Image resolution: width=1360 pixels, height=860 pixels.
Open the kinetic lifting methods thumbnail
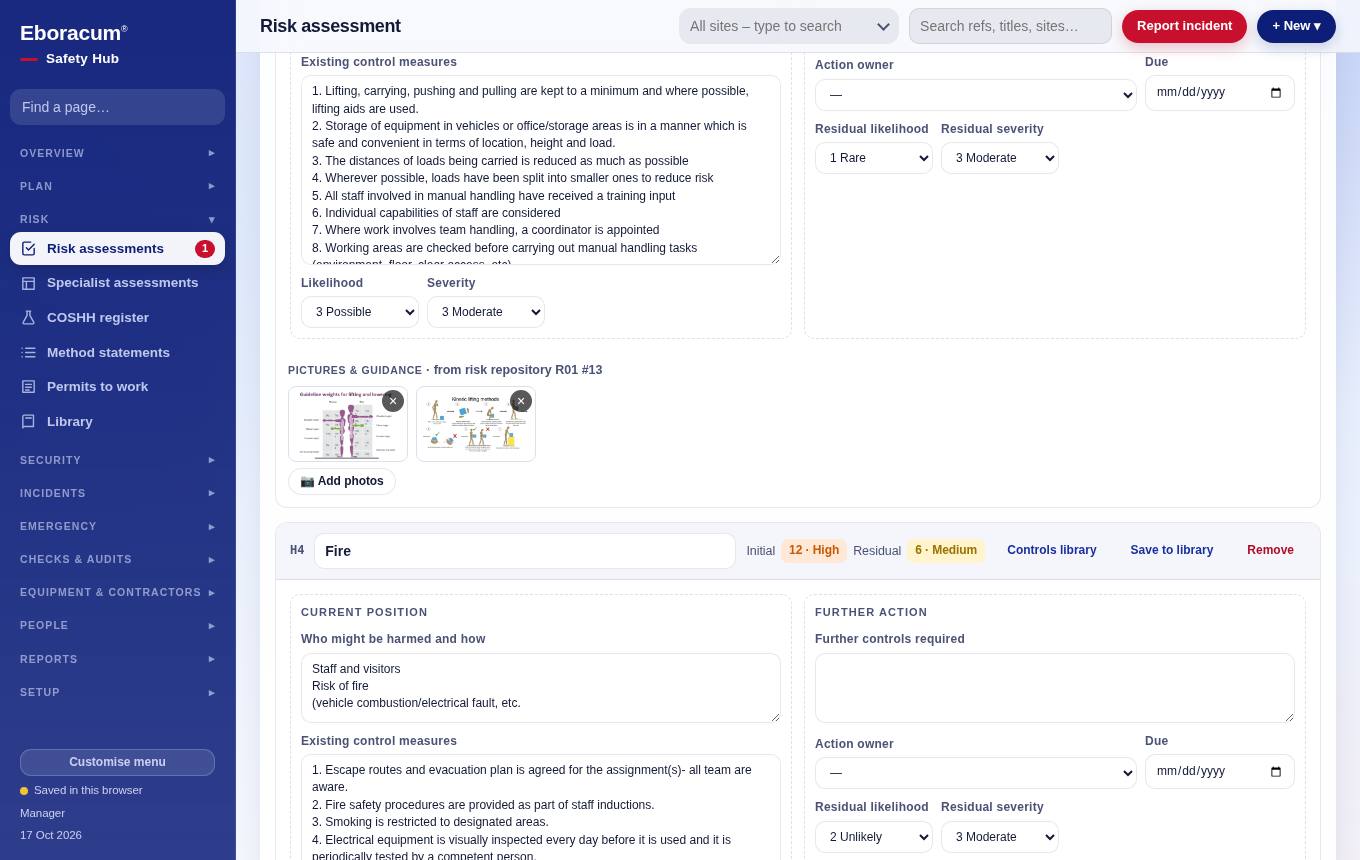point(476,424)
